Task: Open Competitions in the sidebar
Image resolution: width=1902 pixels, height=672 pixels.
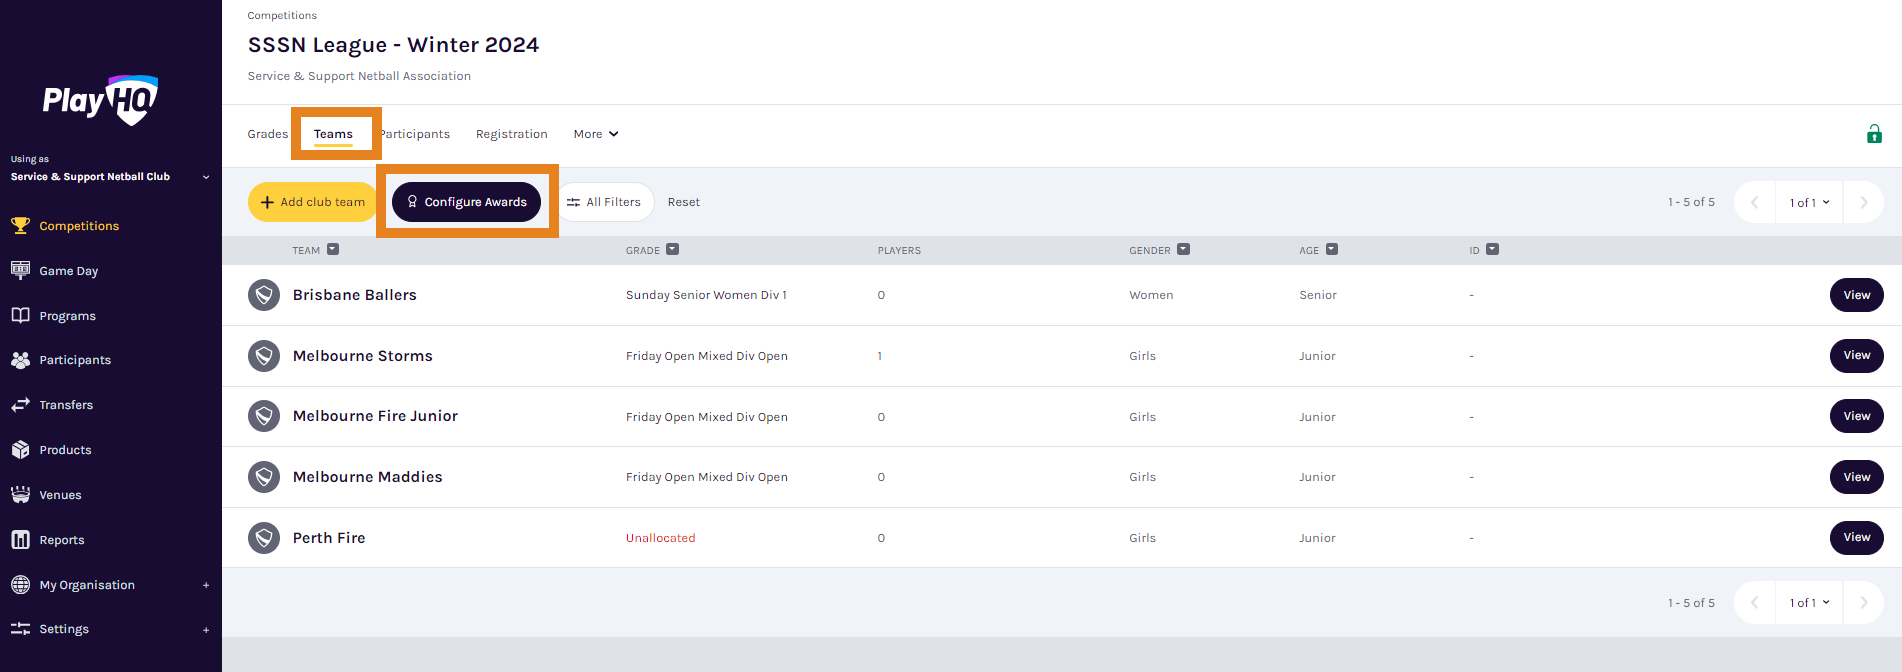Action: pos(79,226)
